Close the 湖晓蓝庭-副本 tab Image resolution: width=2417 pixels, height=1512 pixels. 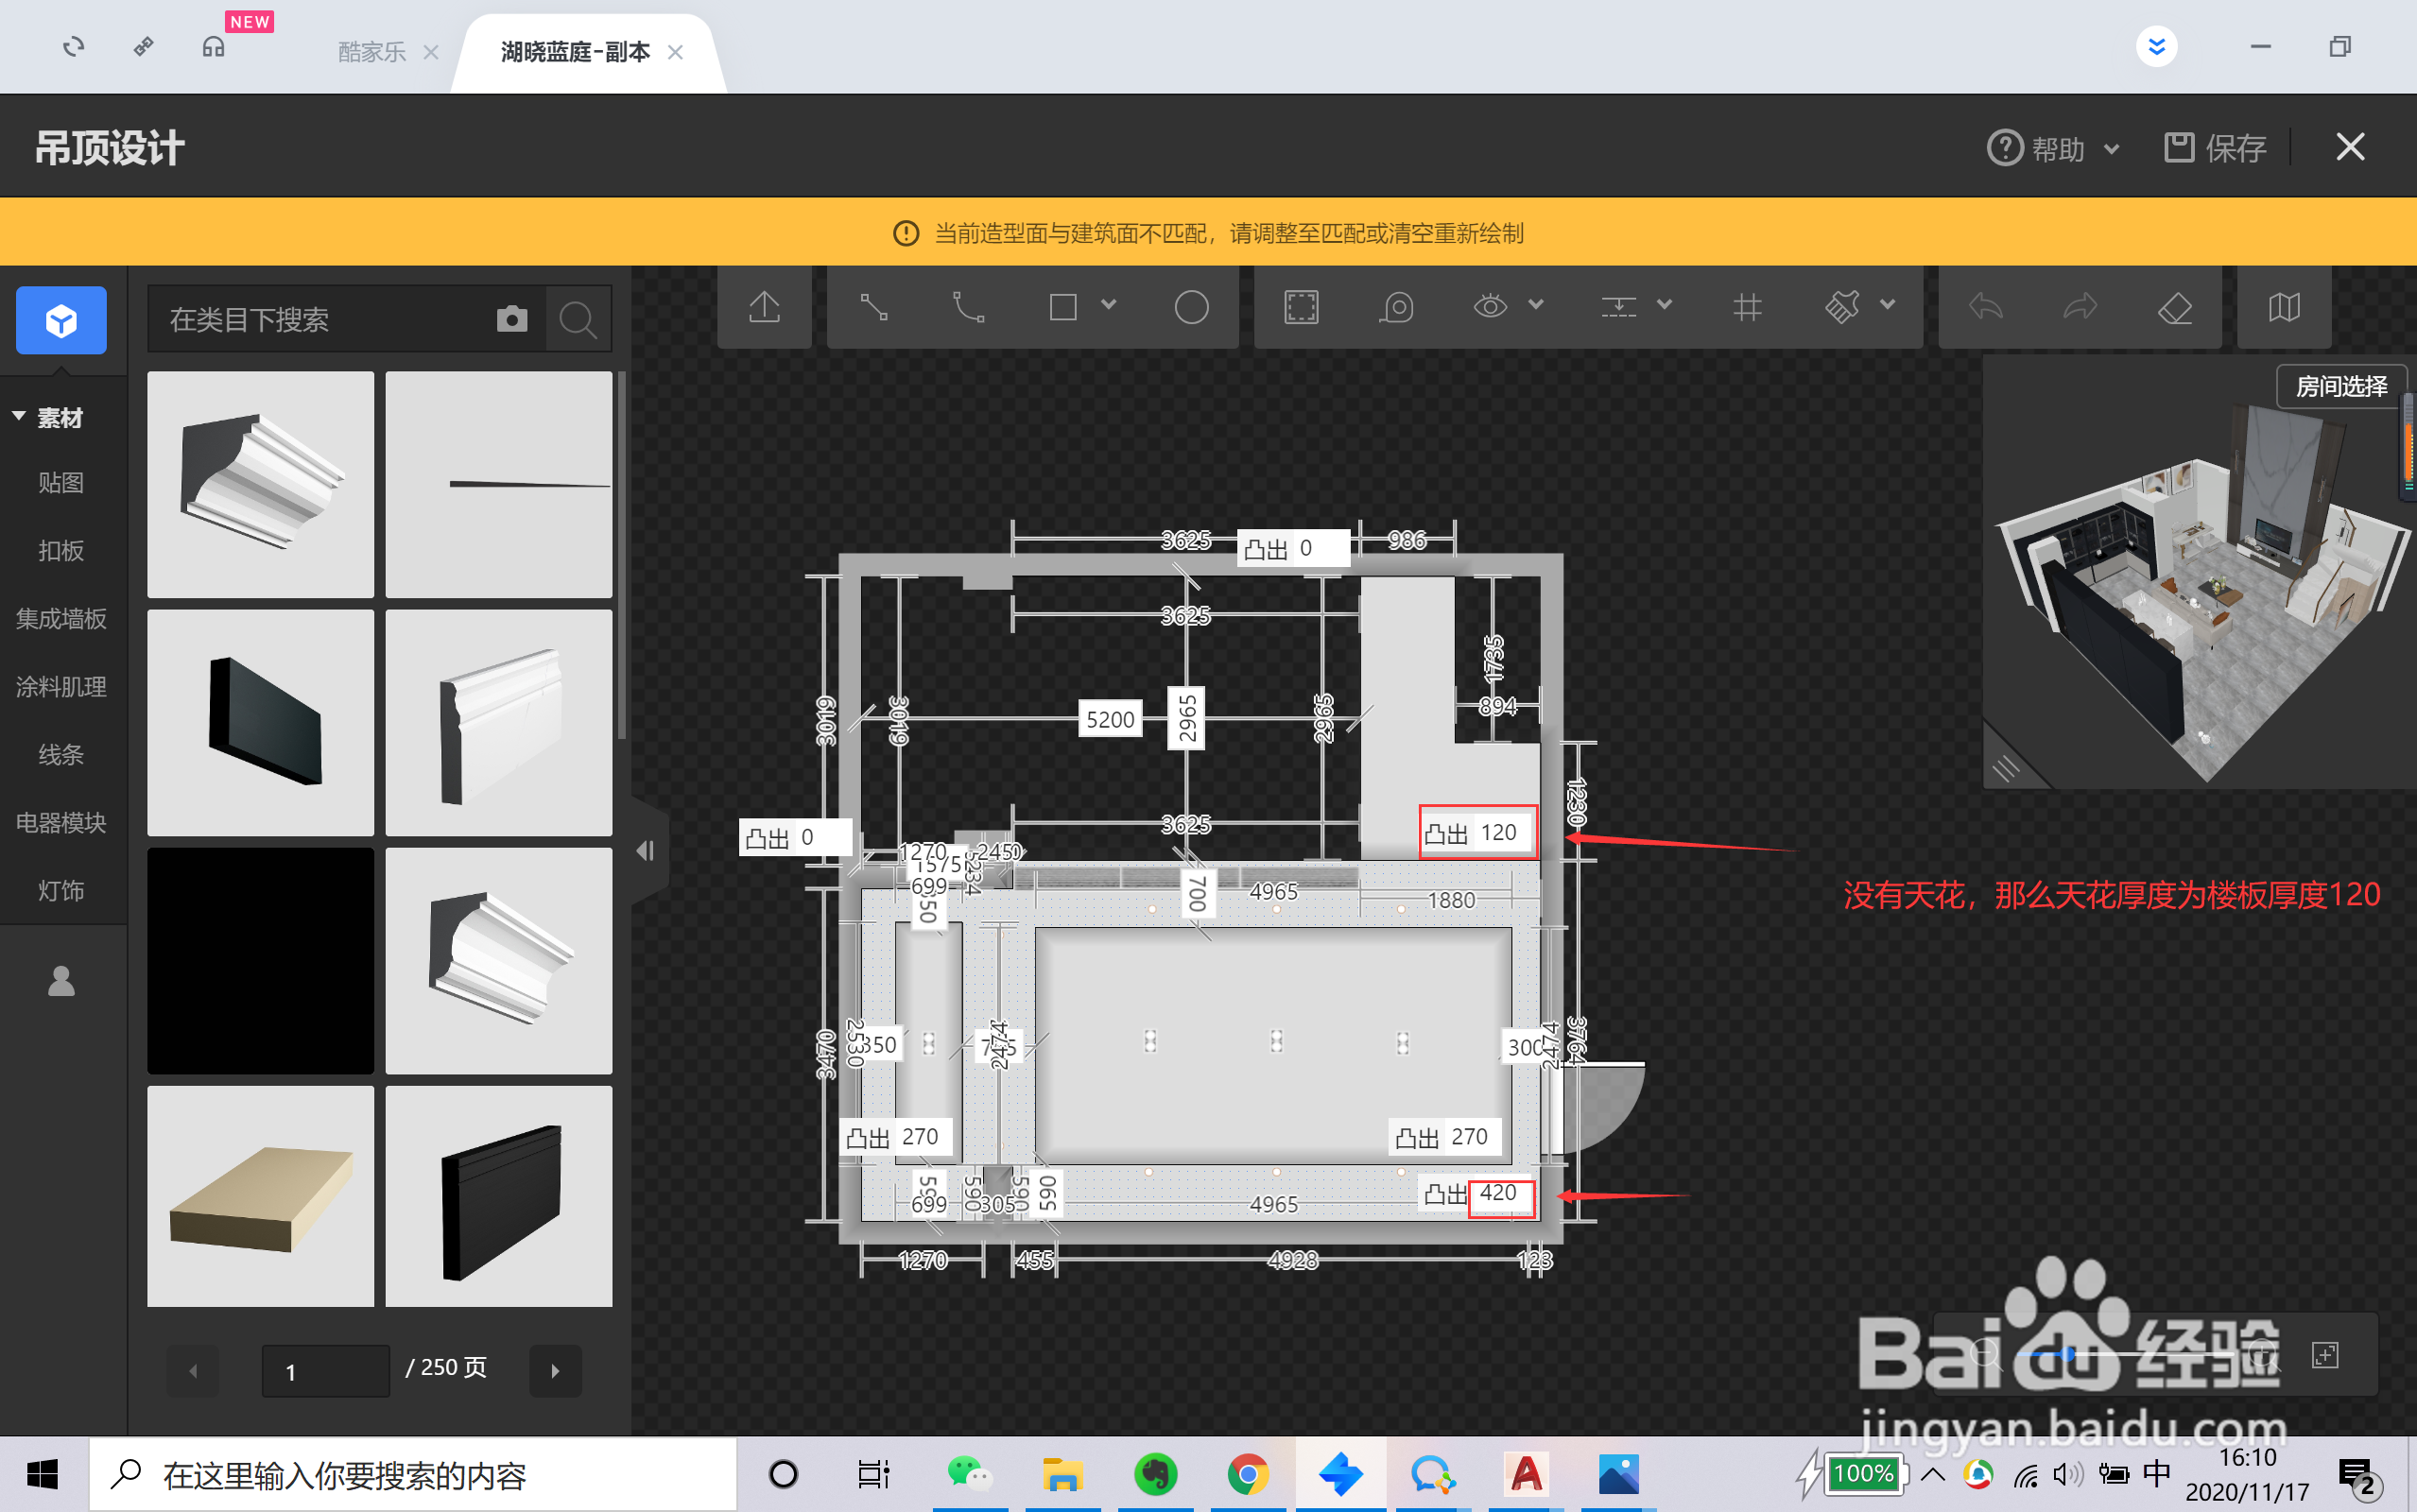pyautogui.click(x=675, y=52)
